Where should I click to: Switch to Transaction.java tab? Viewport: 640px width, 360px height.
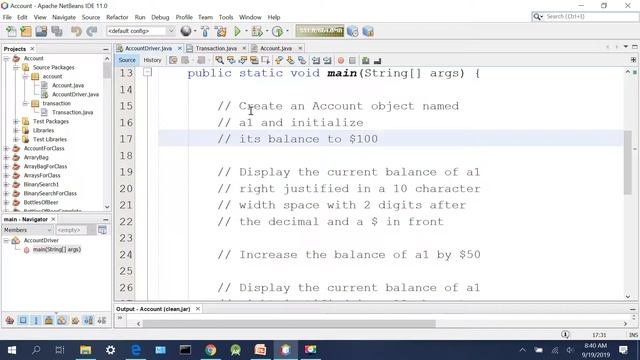[x=216, y=48]
